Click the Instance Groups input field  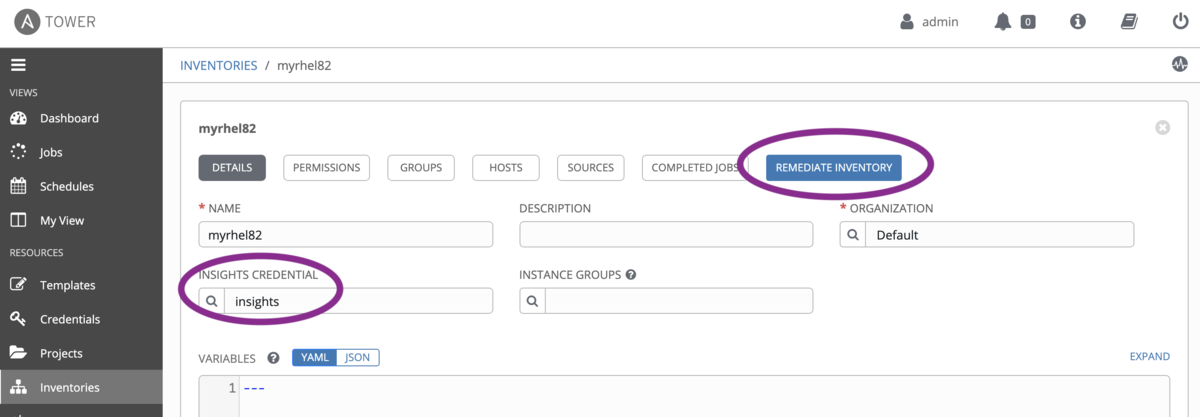pos(679,301)
